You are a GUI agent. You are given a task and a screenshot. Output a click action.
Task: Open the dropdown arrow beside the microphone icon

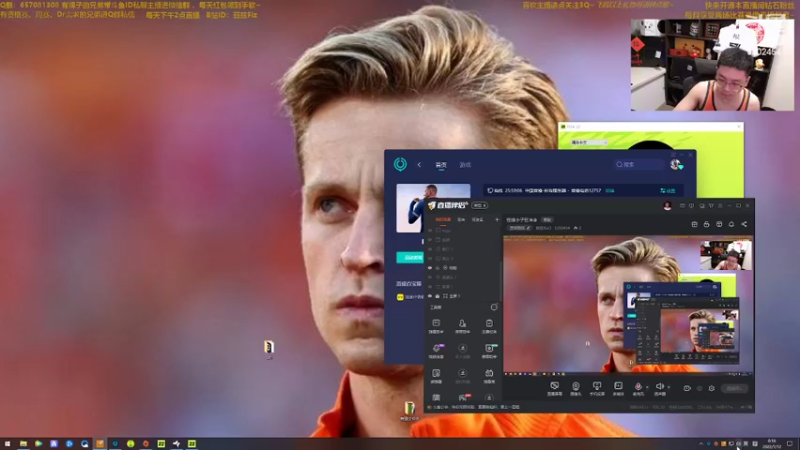pos(647,387)
